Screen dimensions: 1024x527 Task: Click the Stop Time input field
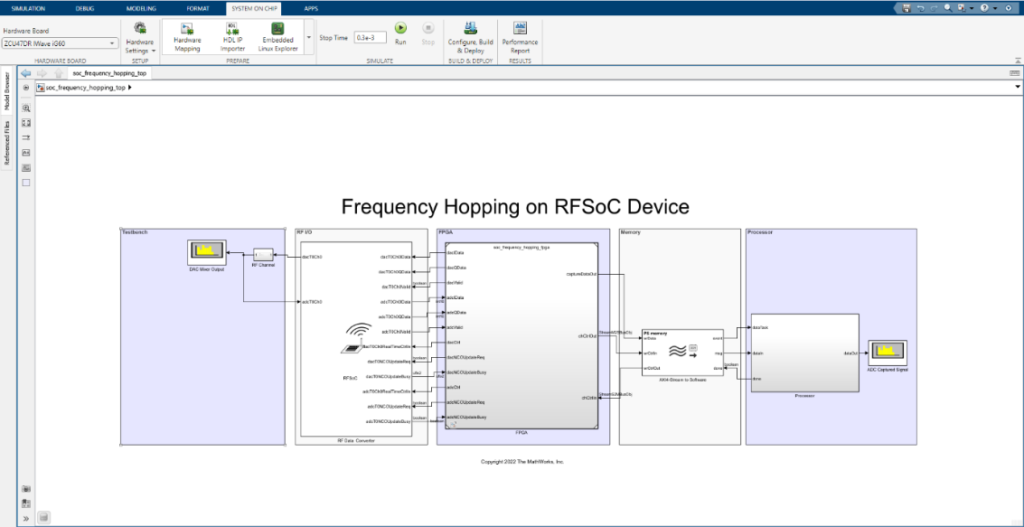(370, 38)
